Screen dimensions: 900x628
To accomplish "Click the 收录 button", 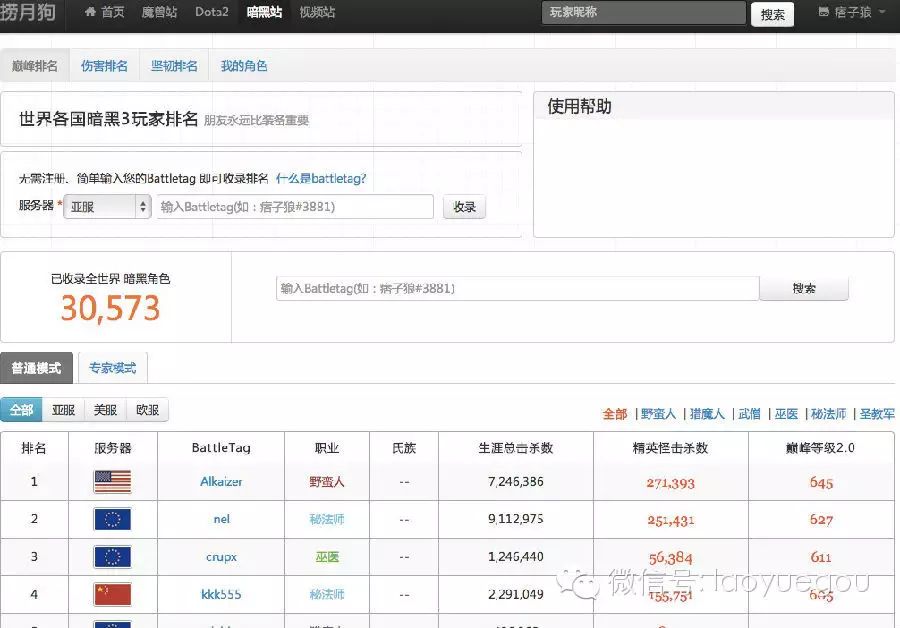I will tap(464, 207).
